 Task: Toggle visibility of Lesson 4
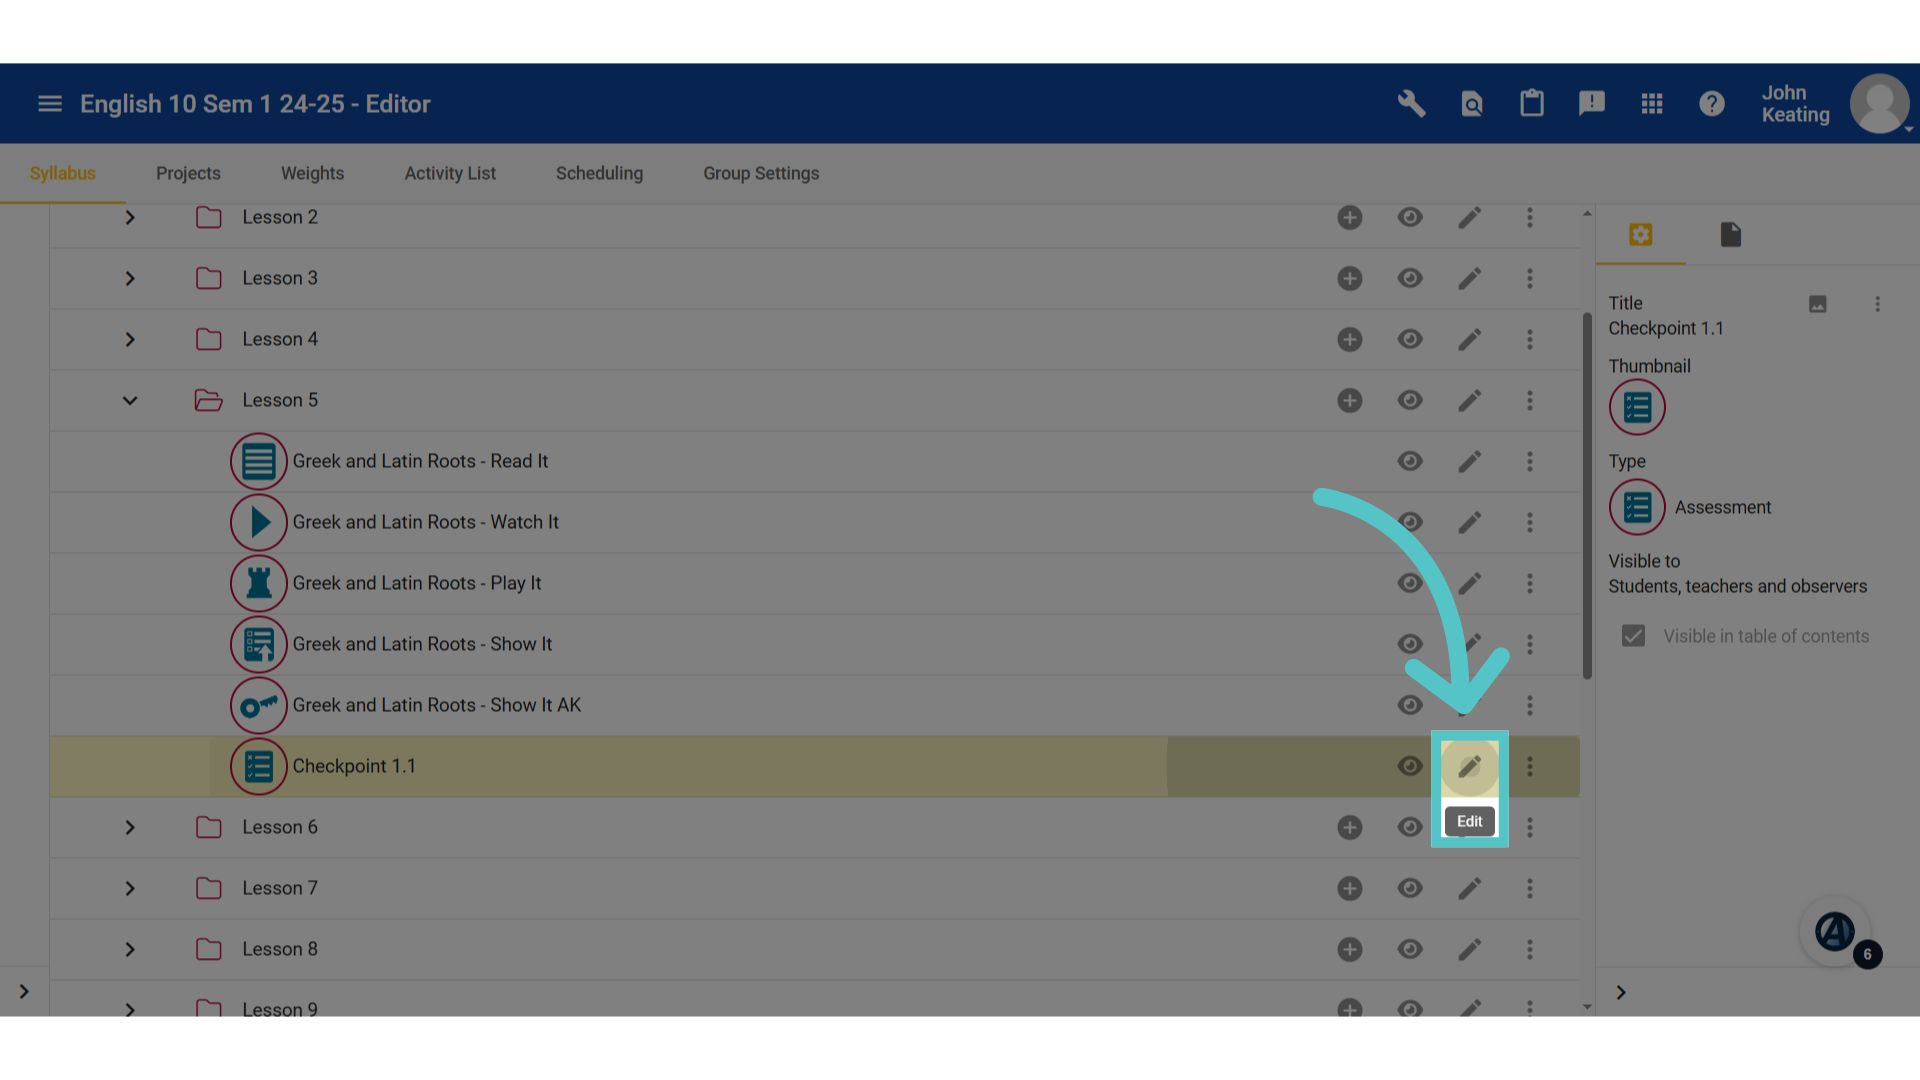click(1410, 339)
